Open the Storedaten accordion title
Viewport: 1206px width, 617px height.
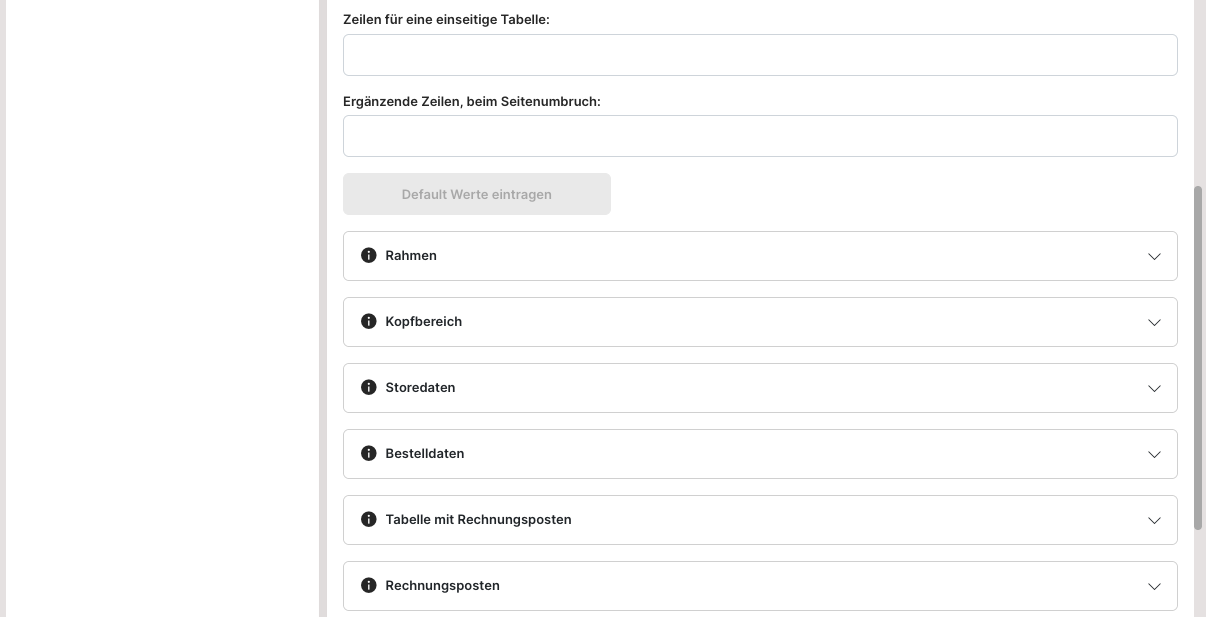(x=420, y=388)
